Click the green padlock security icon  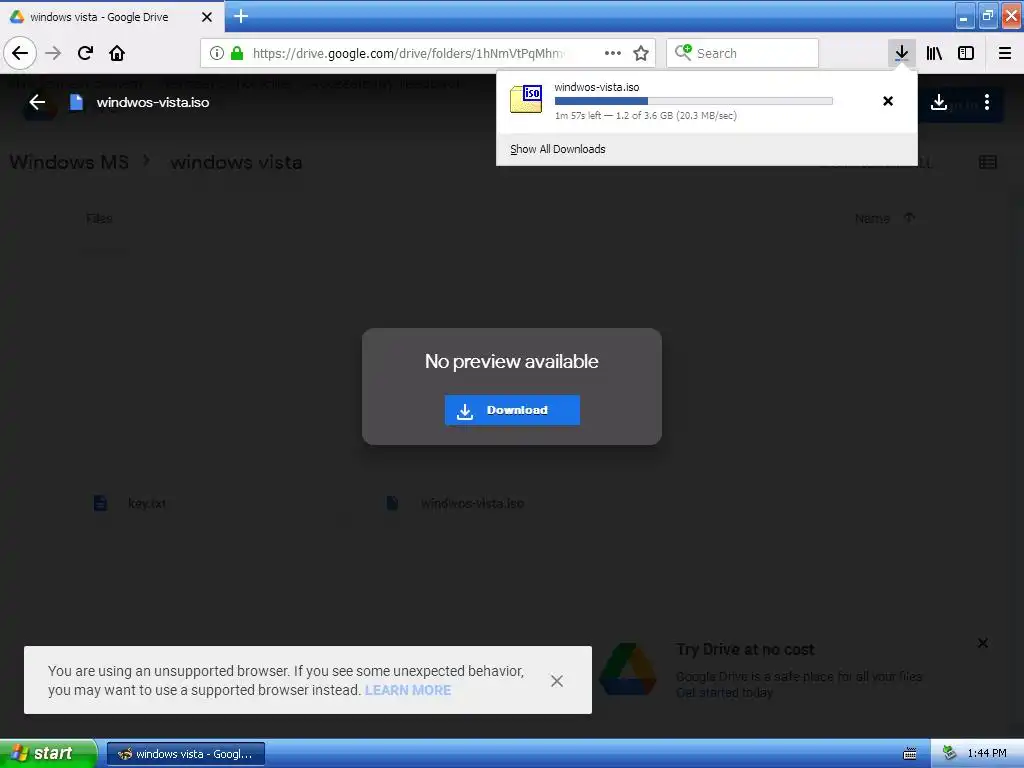[237, 53]
